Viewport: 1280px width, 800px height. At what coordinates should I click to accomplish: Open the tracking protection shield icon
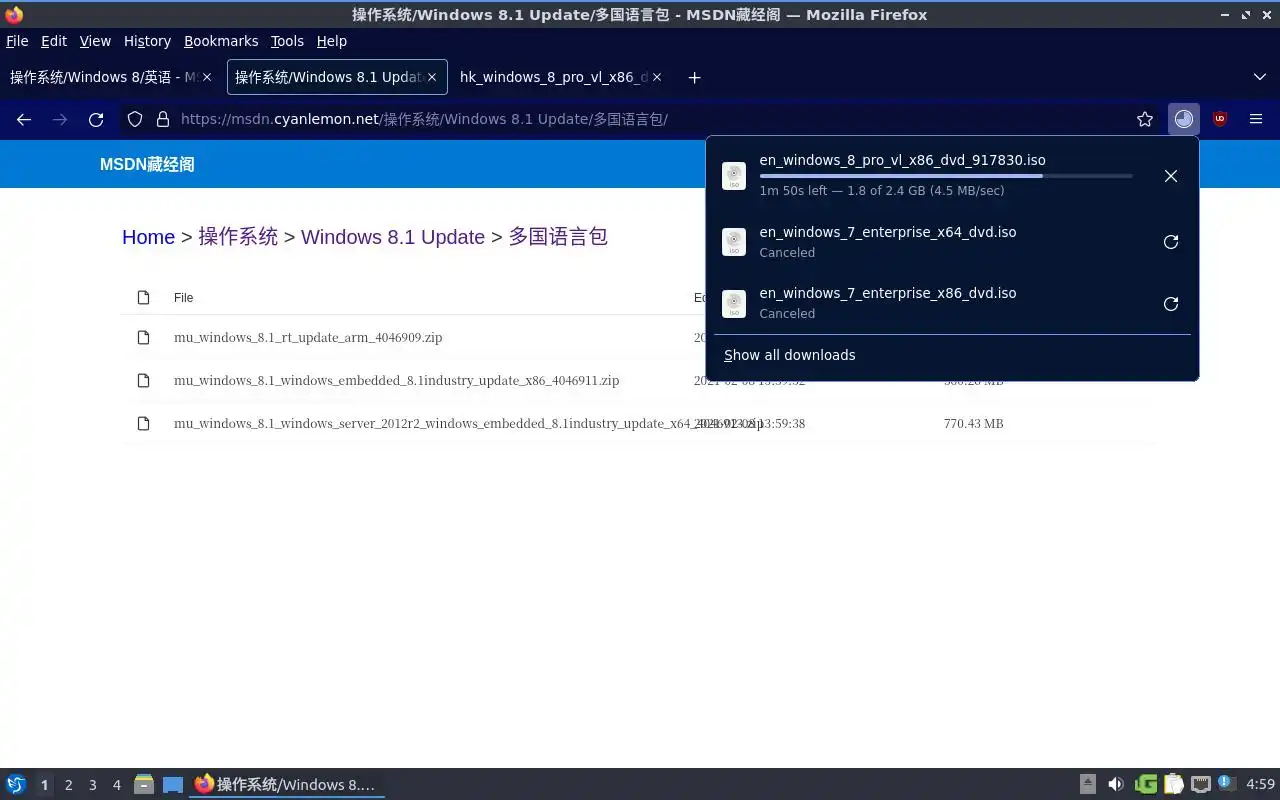(x=135, y=119)
